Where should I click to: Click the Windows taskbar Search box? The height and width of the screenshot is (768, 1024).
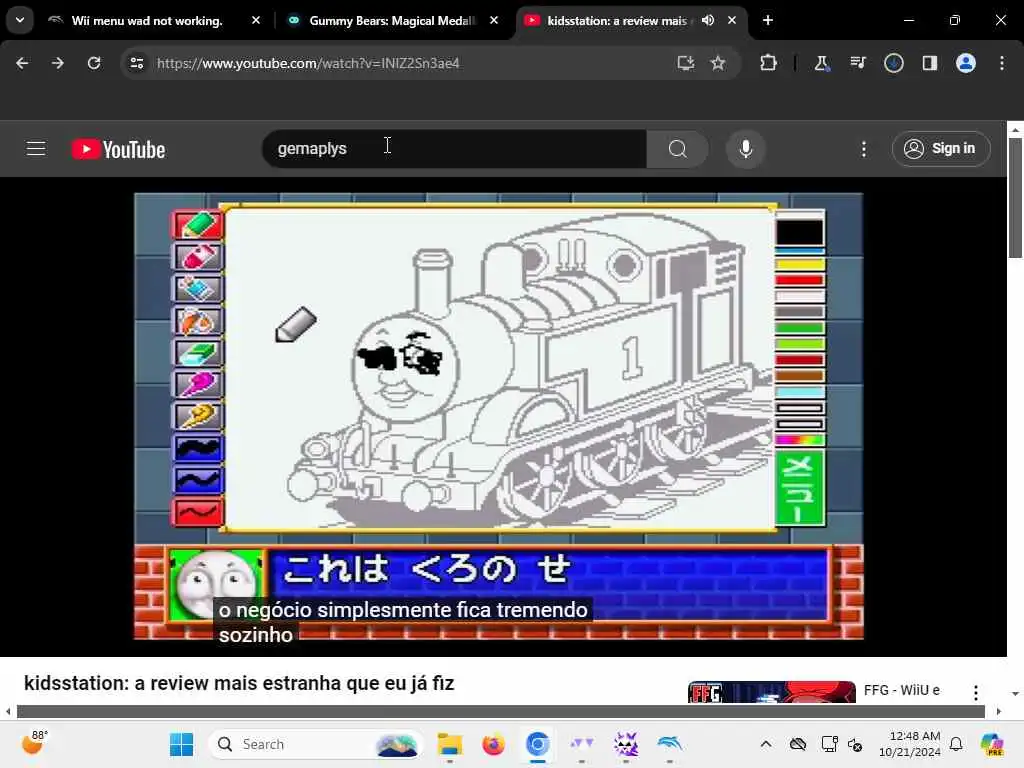click(x=315, y=744)
